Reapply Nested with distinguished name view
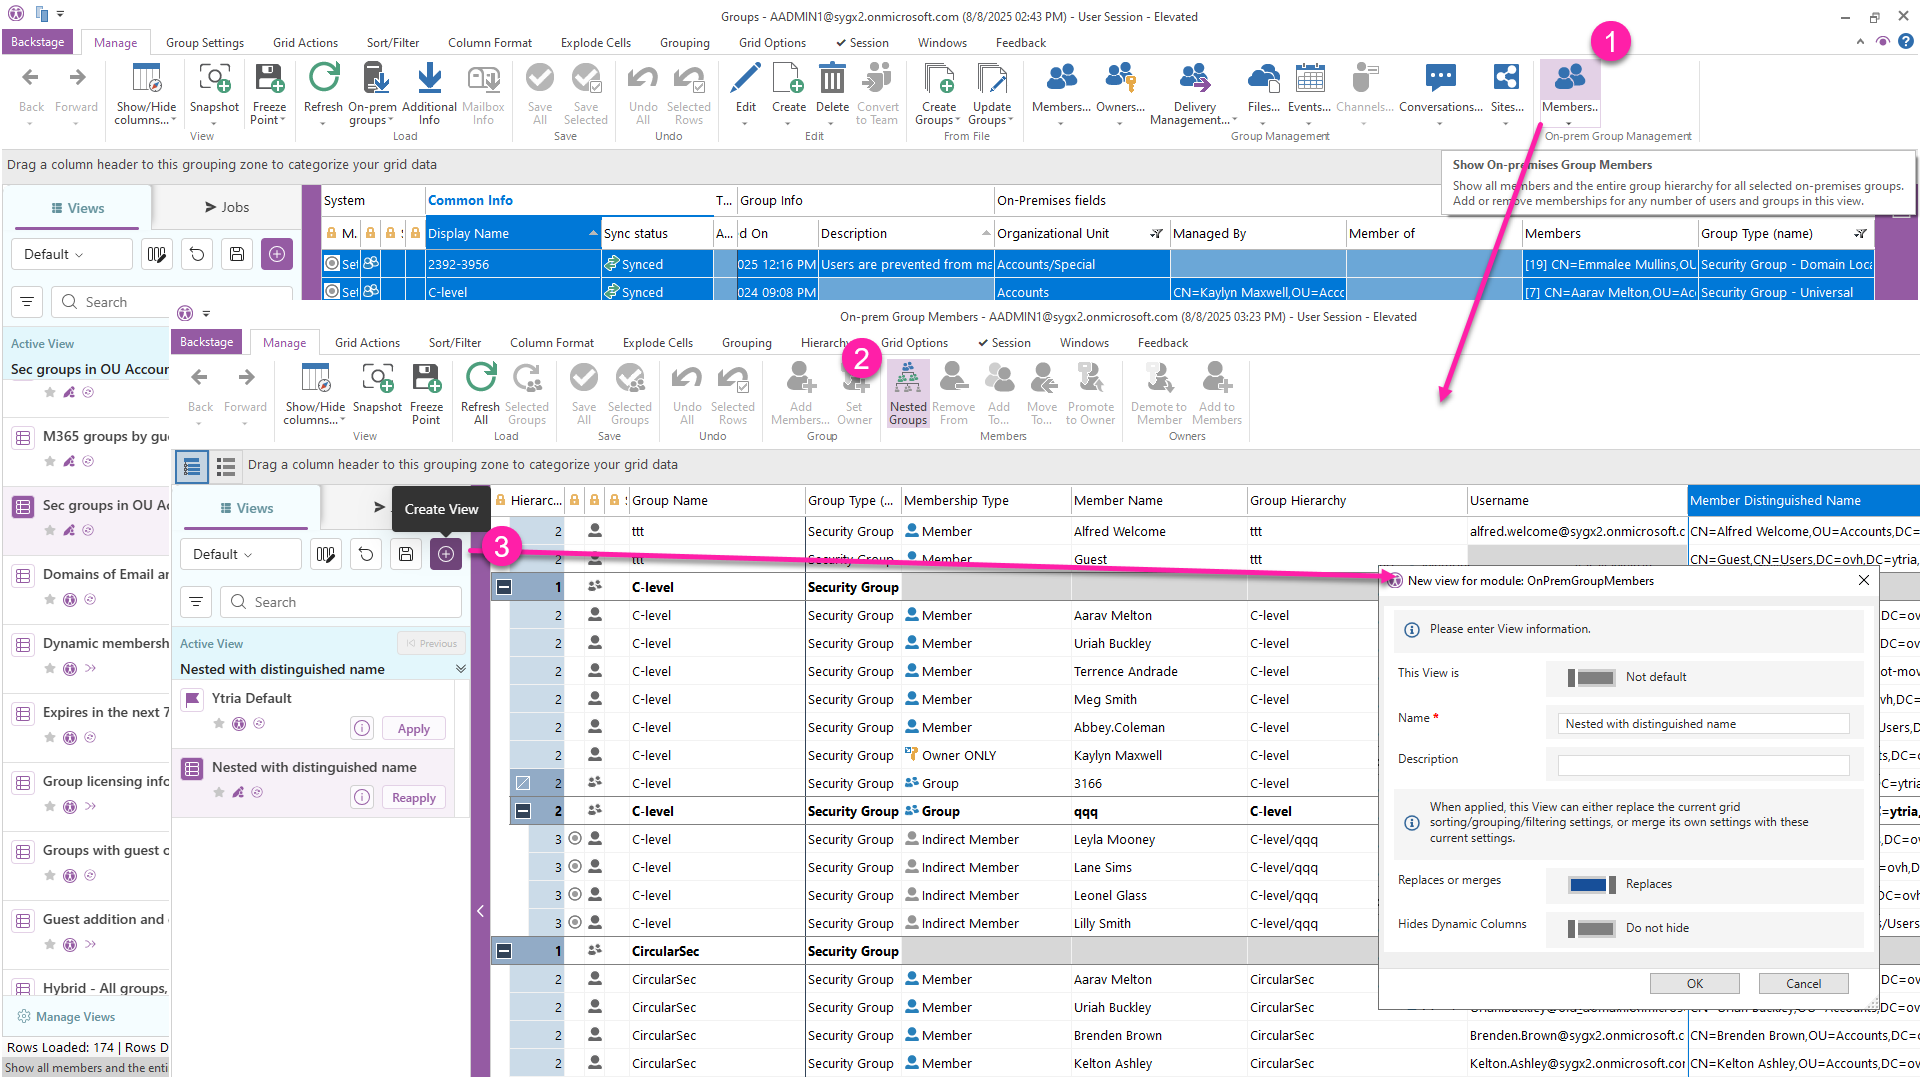This screenshot has height=1077, width=1920. (x=414, y=798)
